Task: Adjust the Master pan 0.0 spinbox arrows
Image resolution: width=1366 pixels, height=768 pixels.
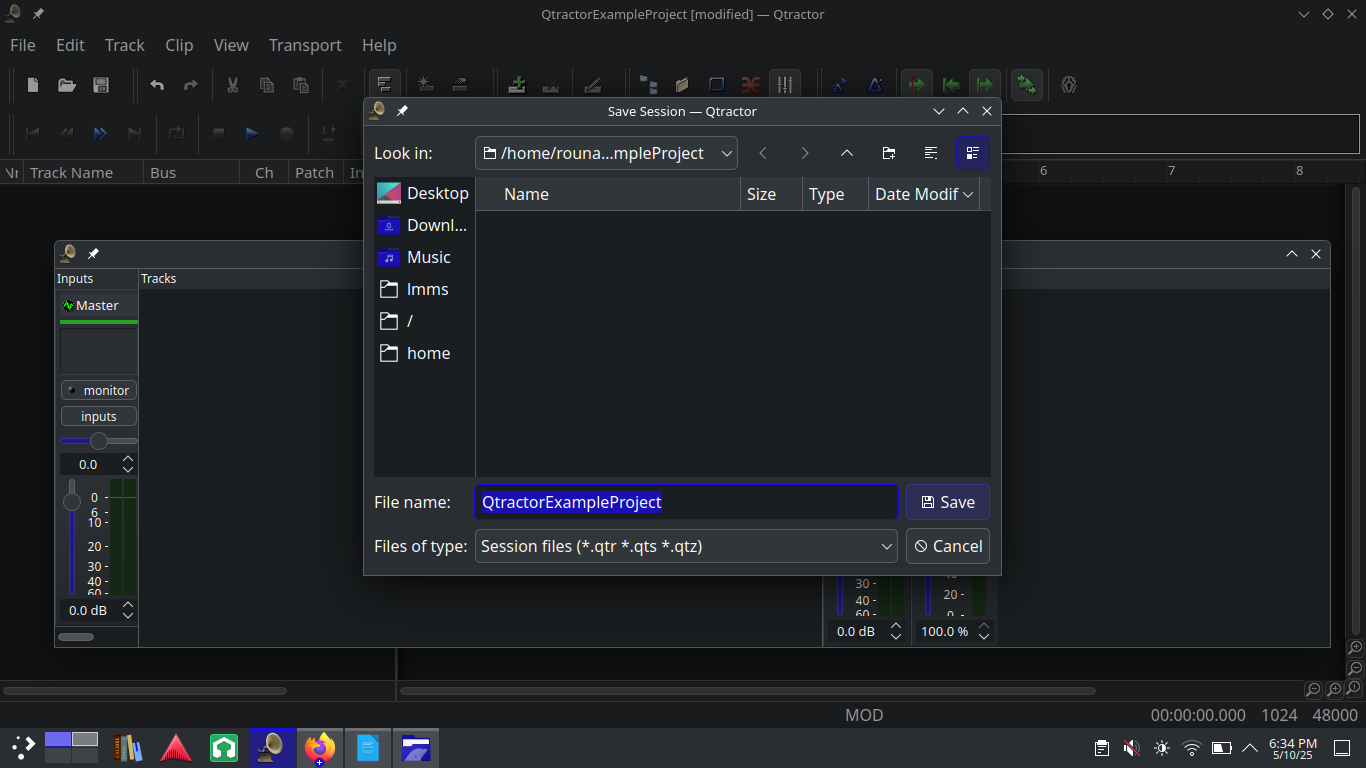Action: pos(128,464)
